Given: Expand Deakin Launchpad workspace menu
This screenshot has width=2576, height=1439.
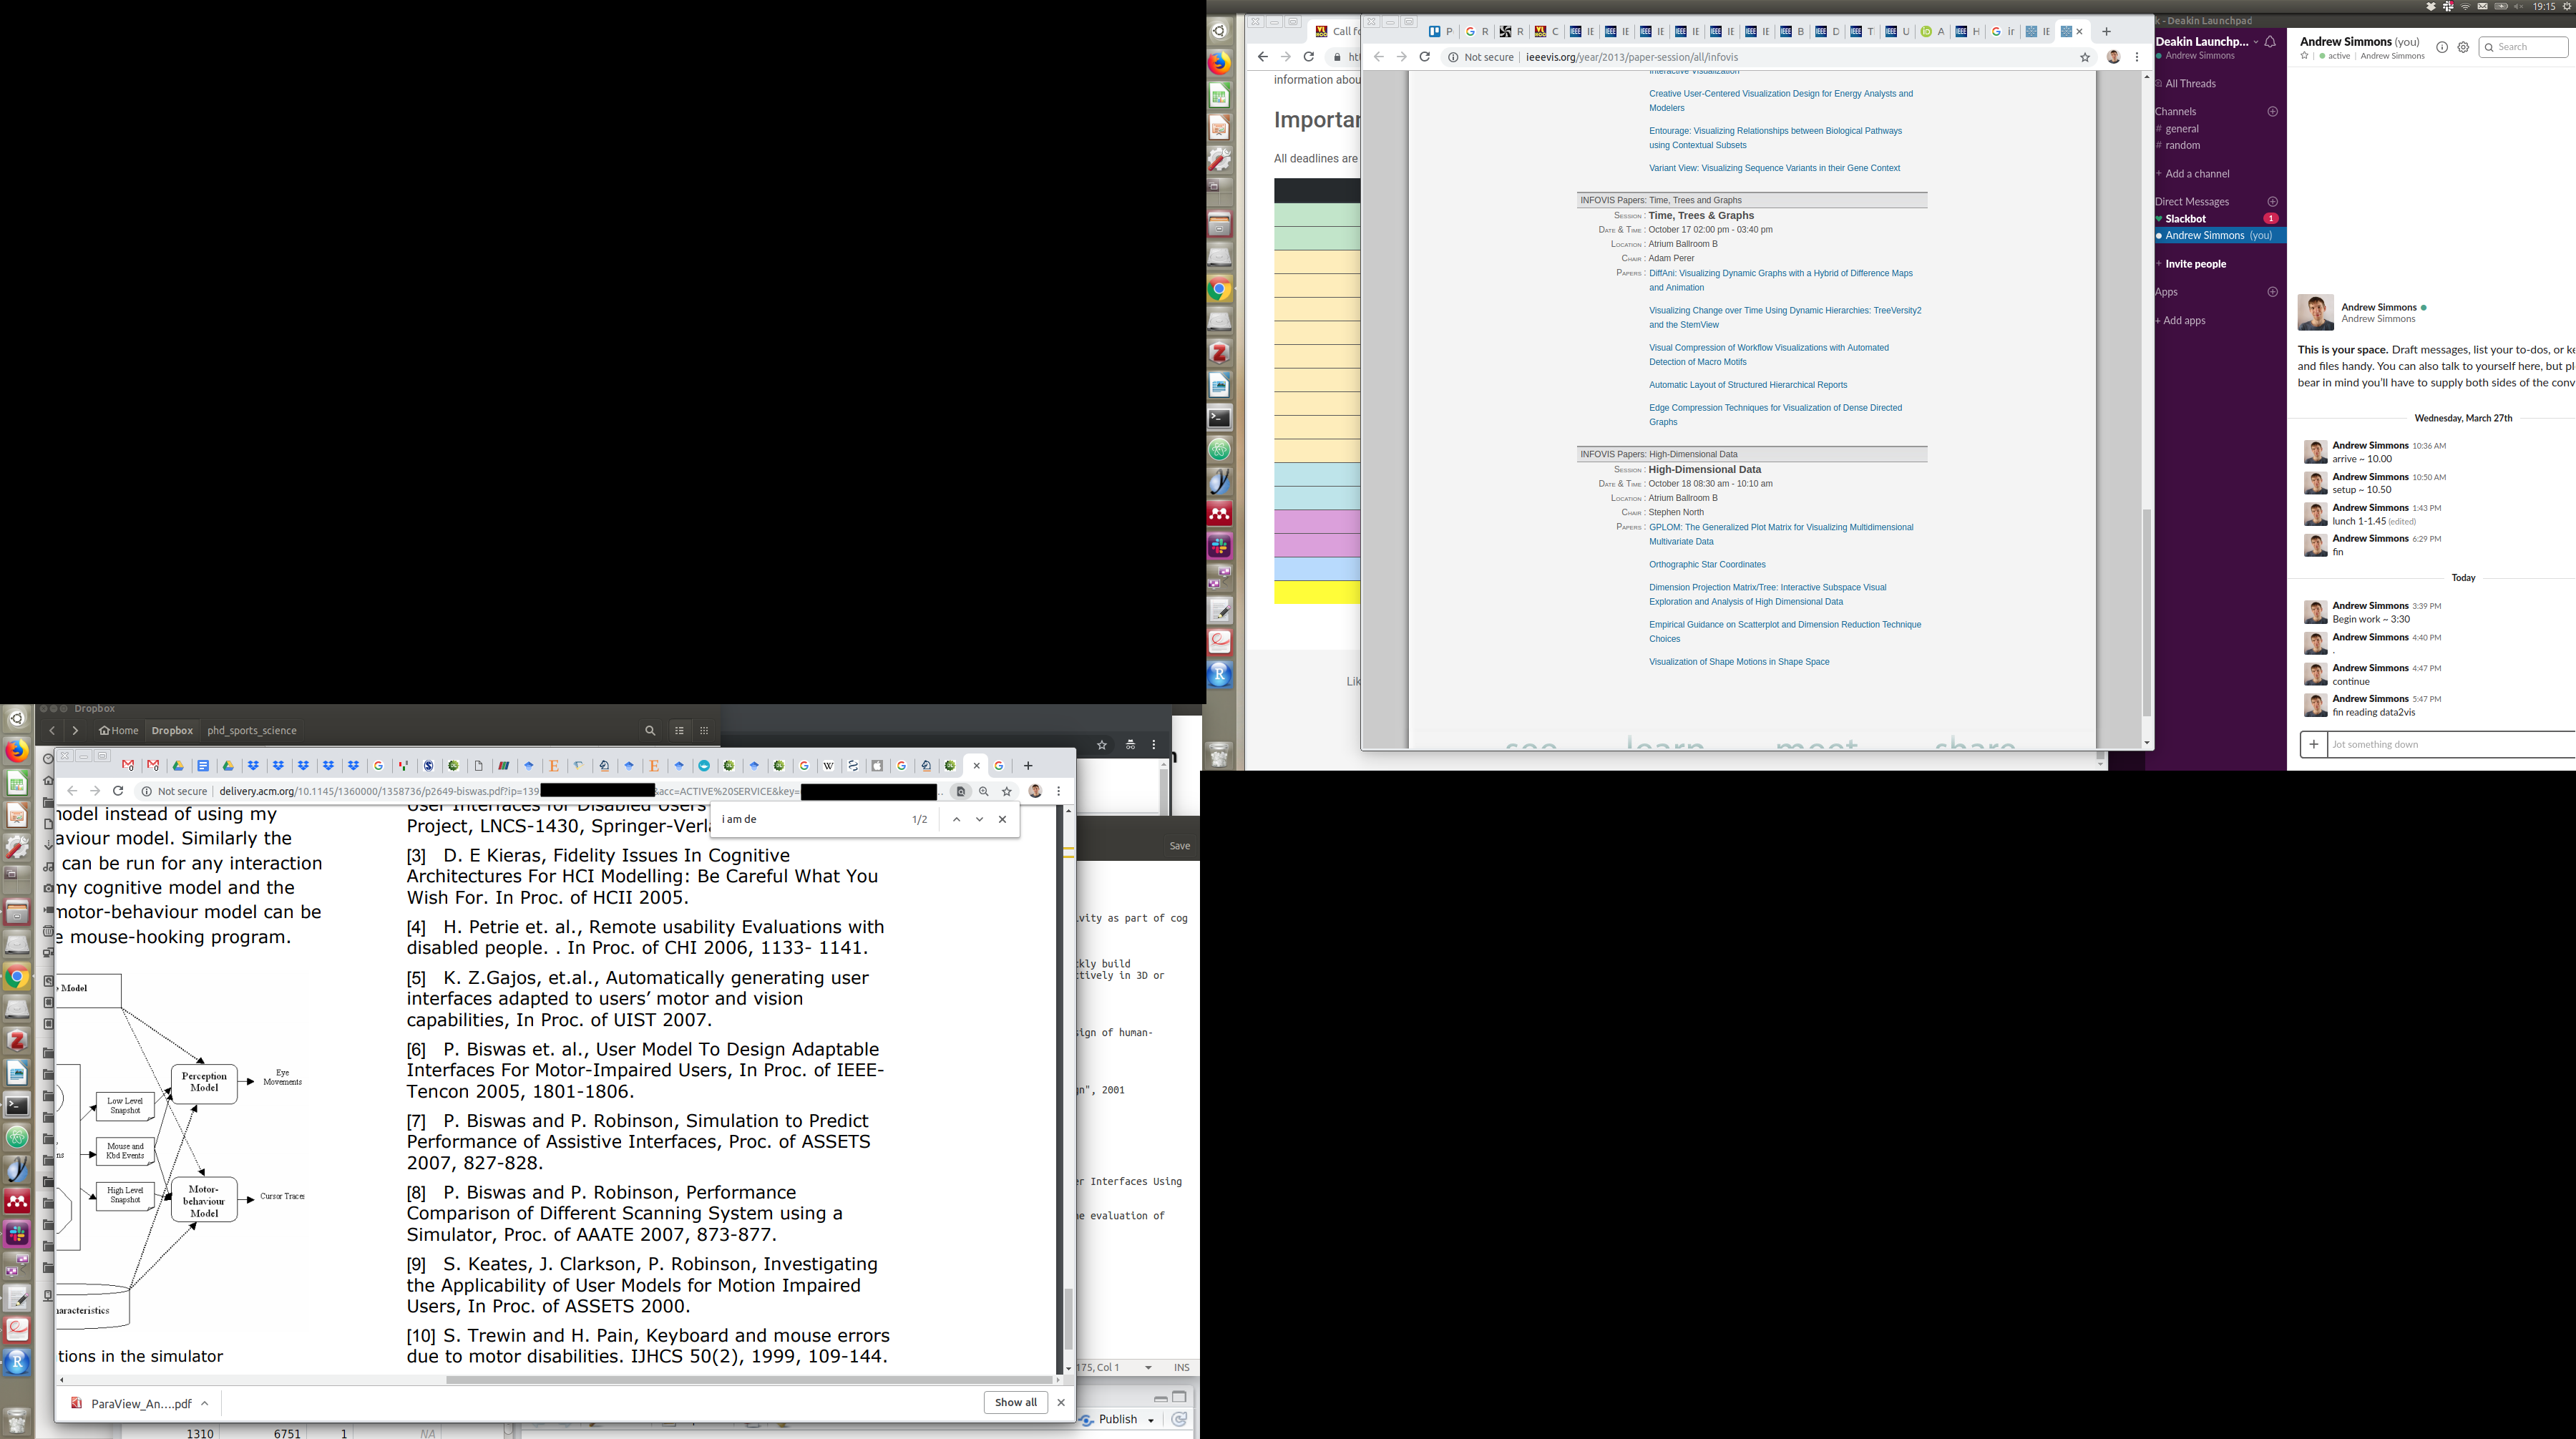Looking at the screenshot, I should coord(2256,42).
